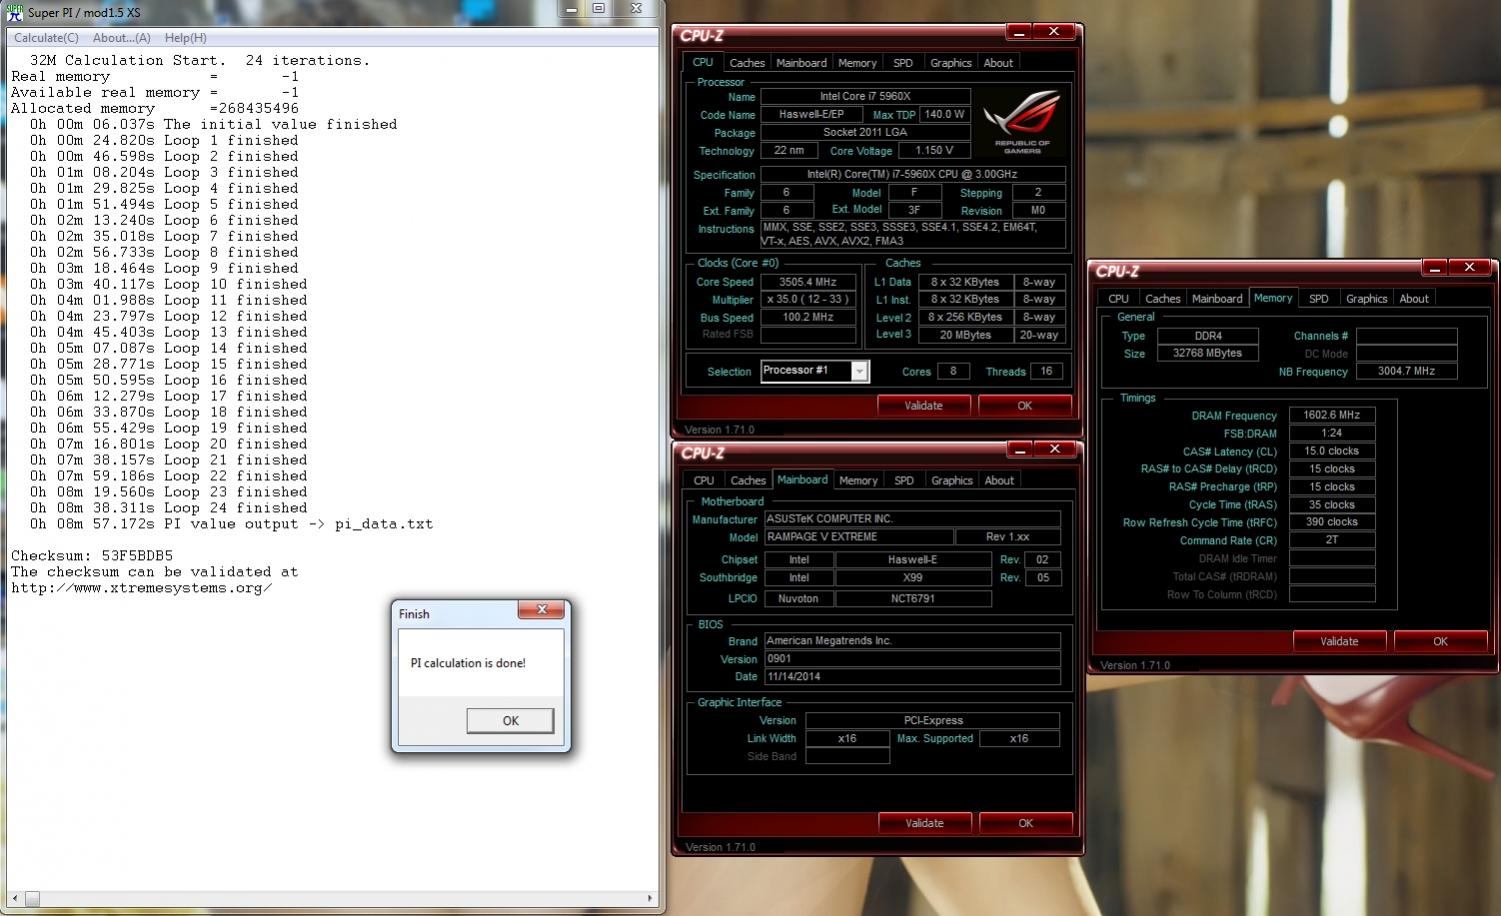Switch to SPD tab in Mainboard CPU-Z window

point(904,480)
